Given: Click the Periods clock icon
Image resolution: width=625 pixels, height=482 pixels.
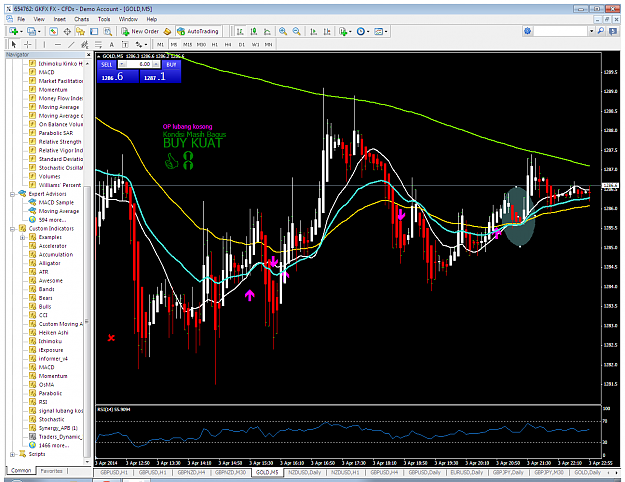Looking at the screenshot, I should (x=361, y=31).
